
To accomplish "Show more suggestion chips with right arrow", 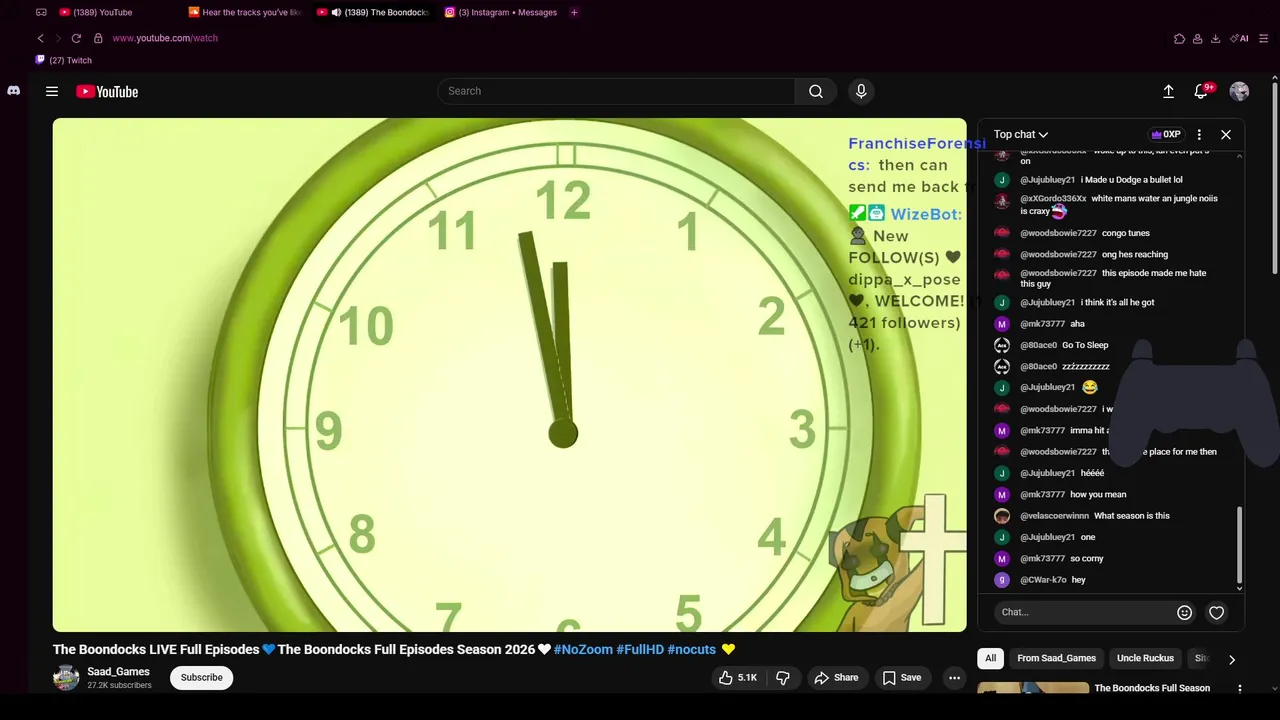I will (1232, 659).
